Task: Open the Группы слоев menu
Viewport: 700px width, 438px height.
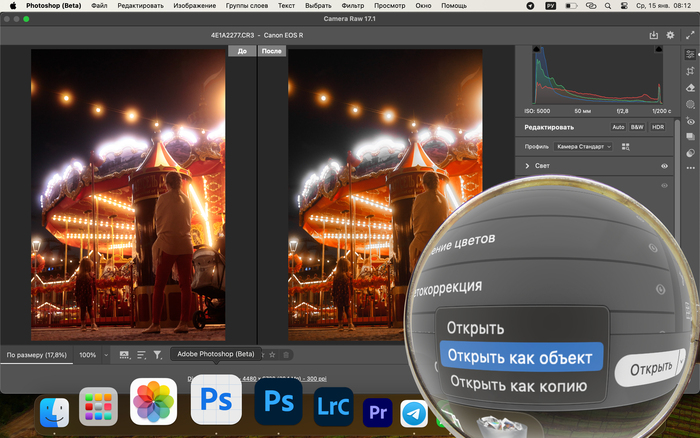Action: pos(247,6)
